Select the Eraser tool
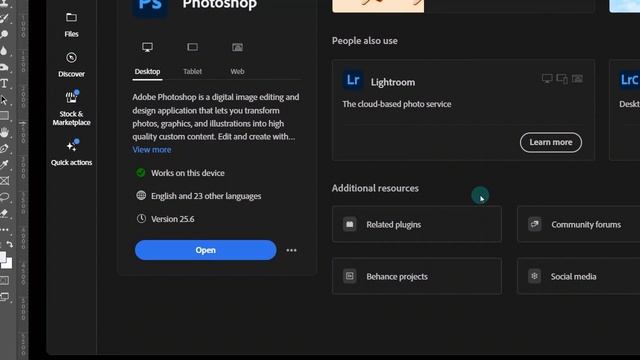This screenshot has width=640, height=360. click(4, 213)
